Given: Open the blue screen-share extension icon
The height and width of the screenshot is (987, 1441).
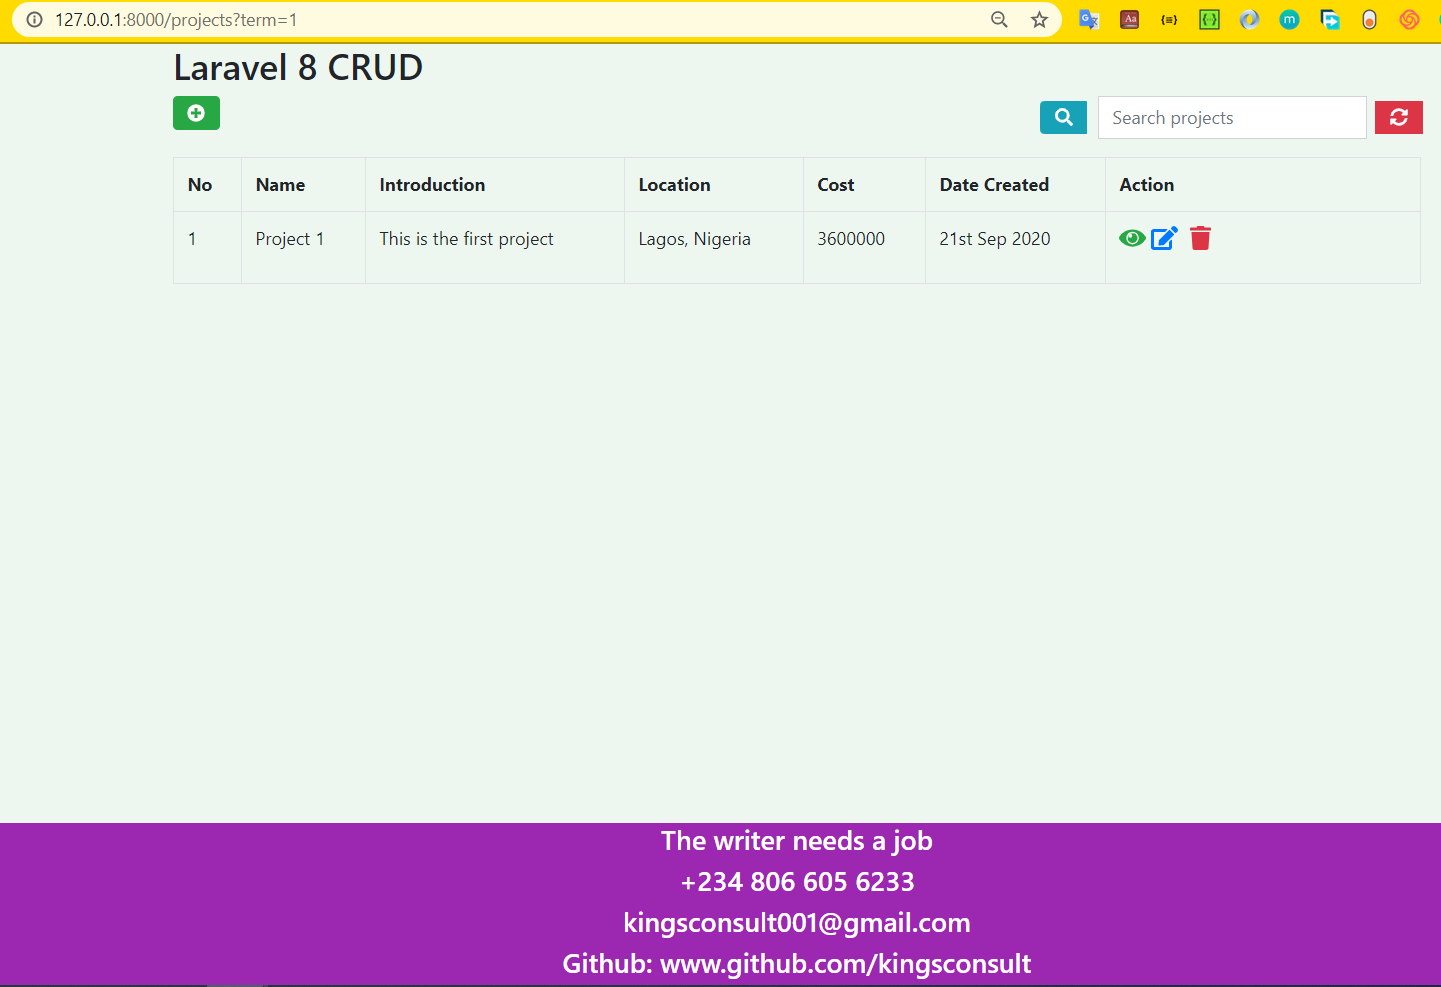Looking at the screenshot, I should 1330,19.
